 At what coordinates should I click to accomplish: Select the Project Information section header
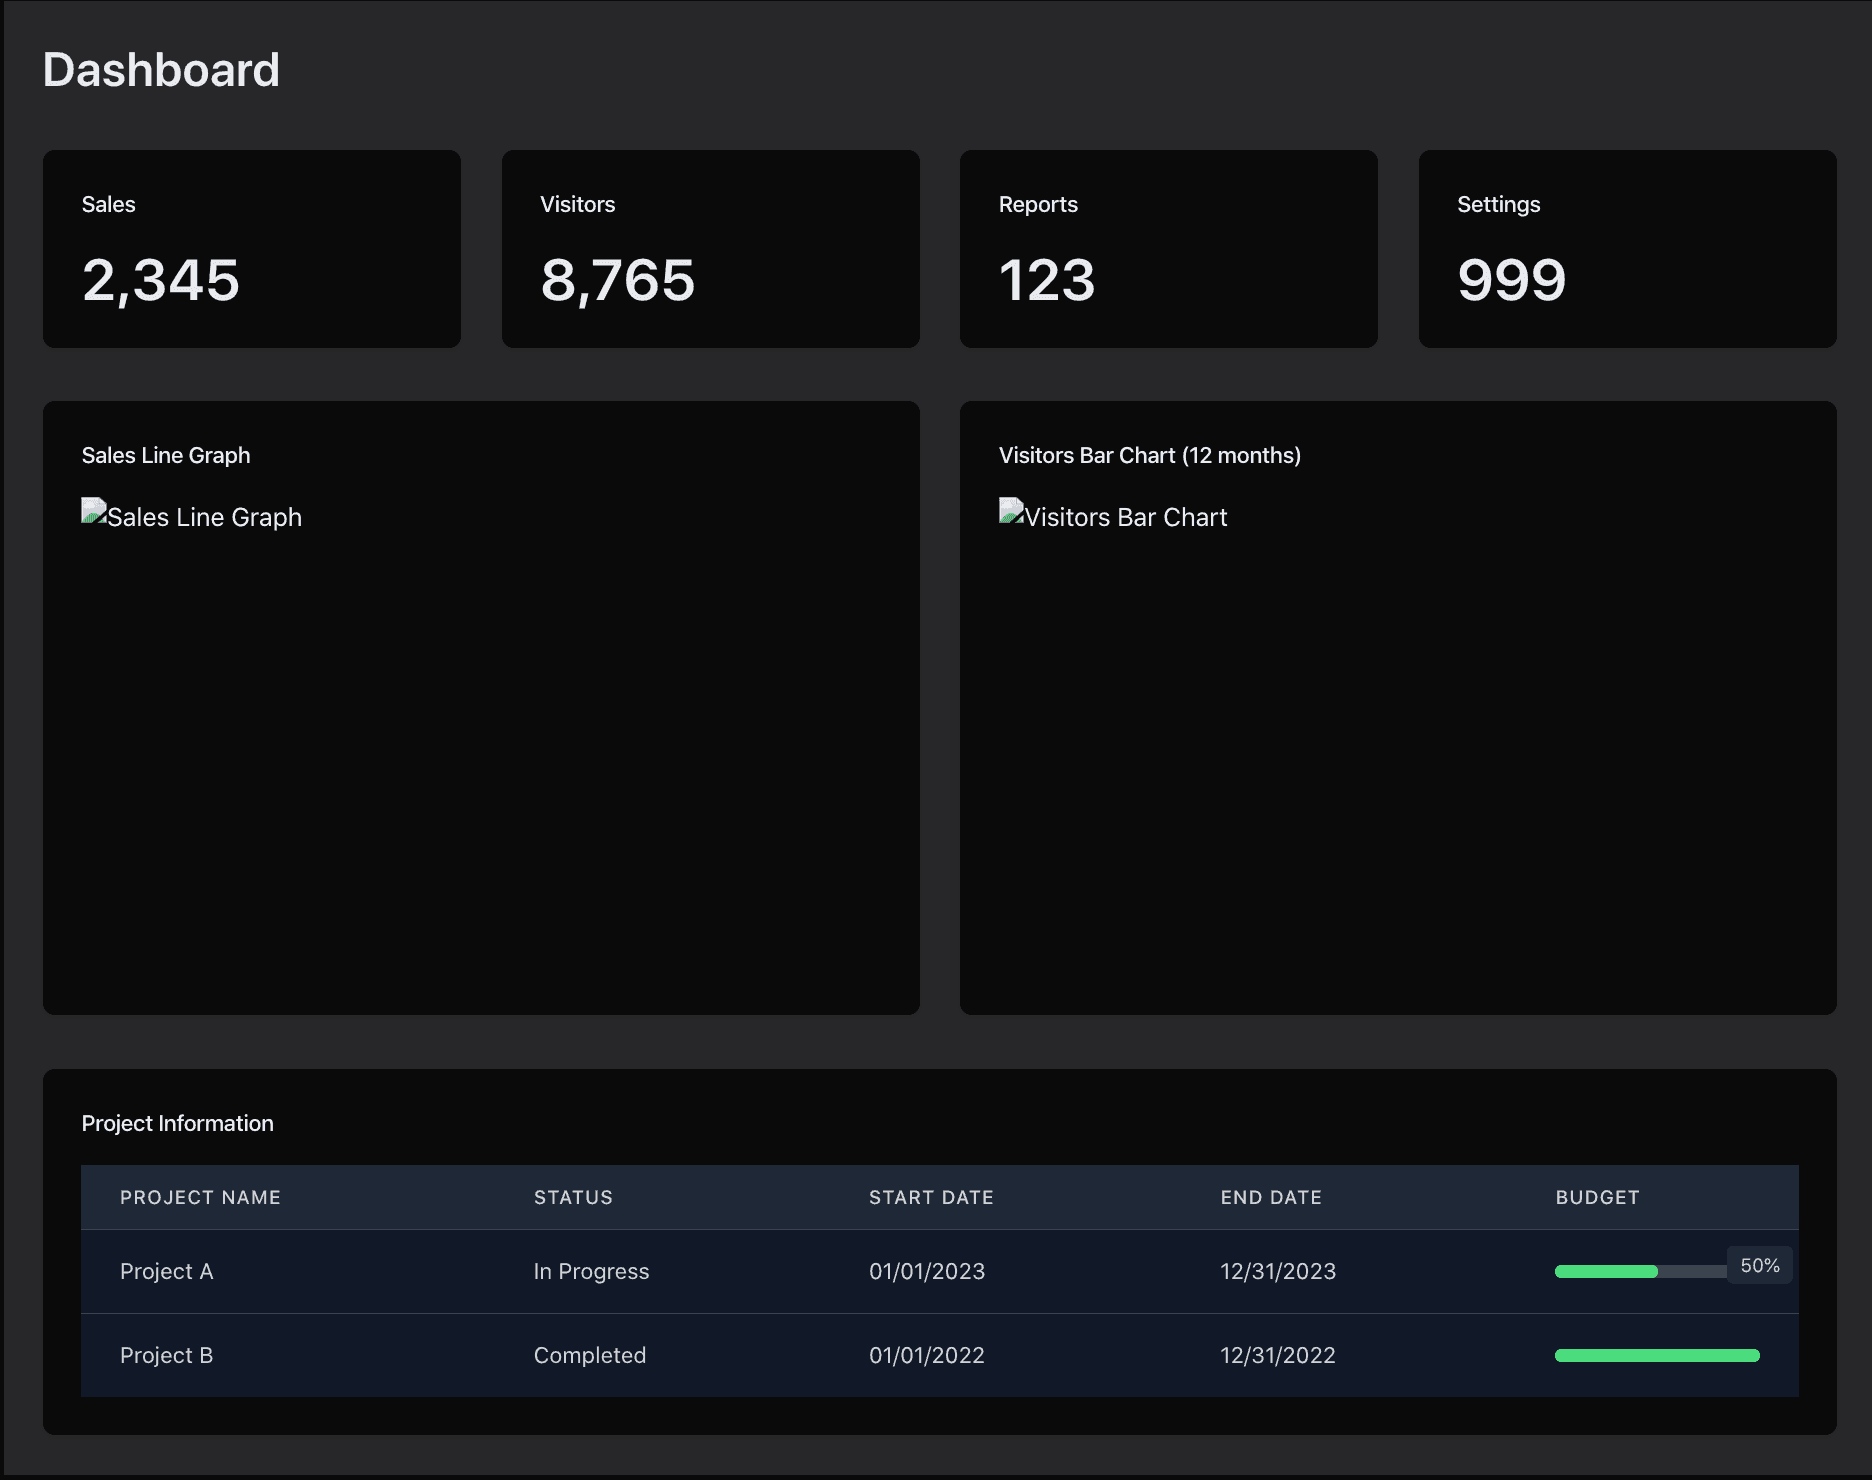(x=177, y=1123)
